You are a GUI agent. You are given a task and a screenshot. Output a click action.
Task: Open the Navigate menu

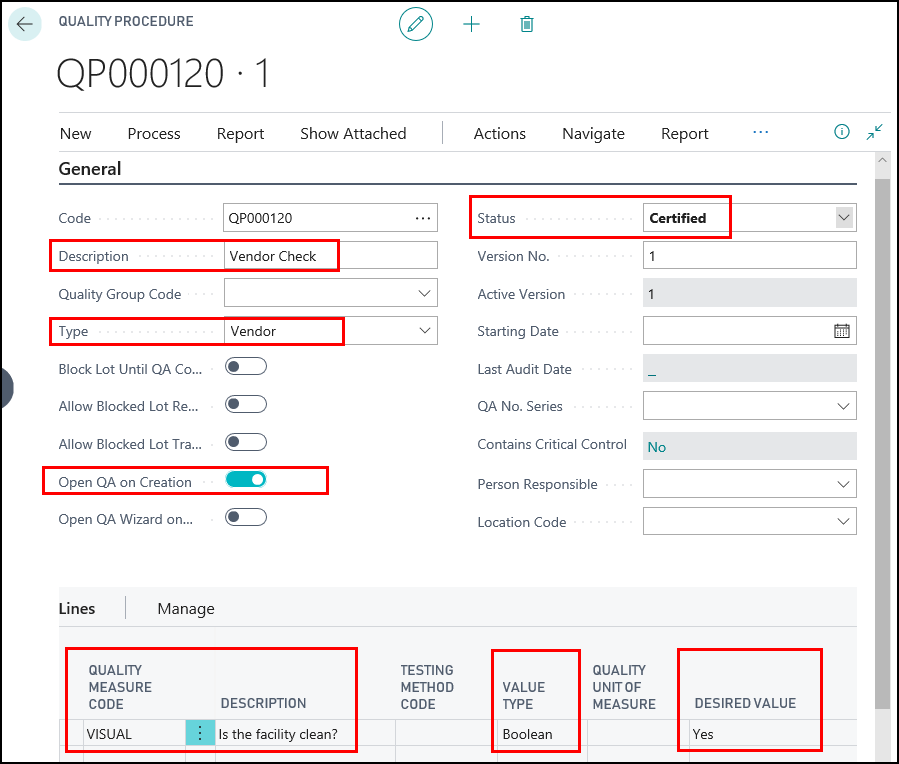point(593,133)
